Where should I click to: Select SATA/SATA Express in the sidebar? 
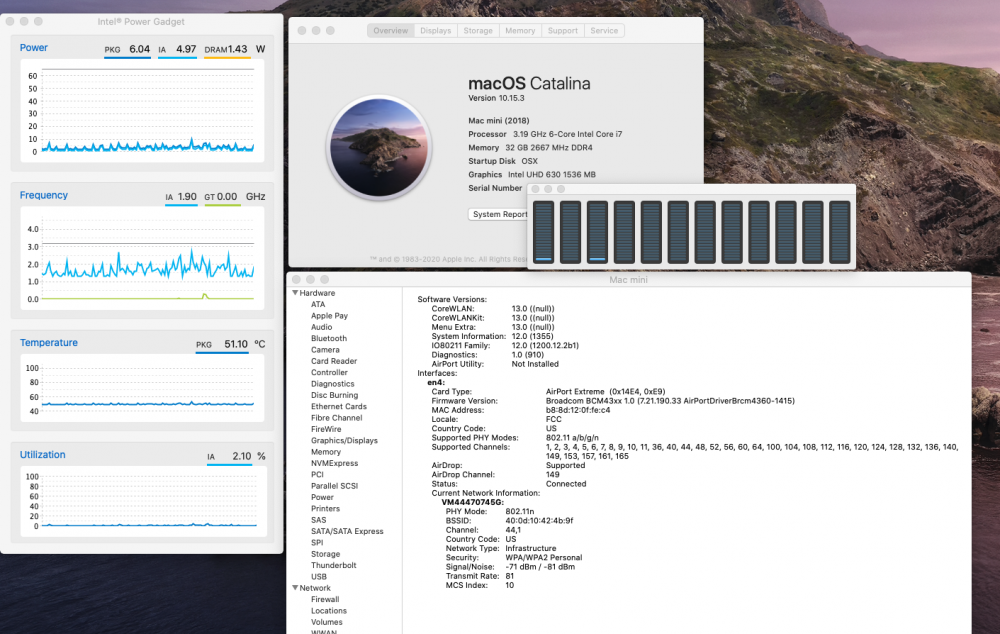coord(347,531)
